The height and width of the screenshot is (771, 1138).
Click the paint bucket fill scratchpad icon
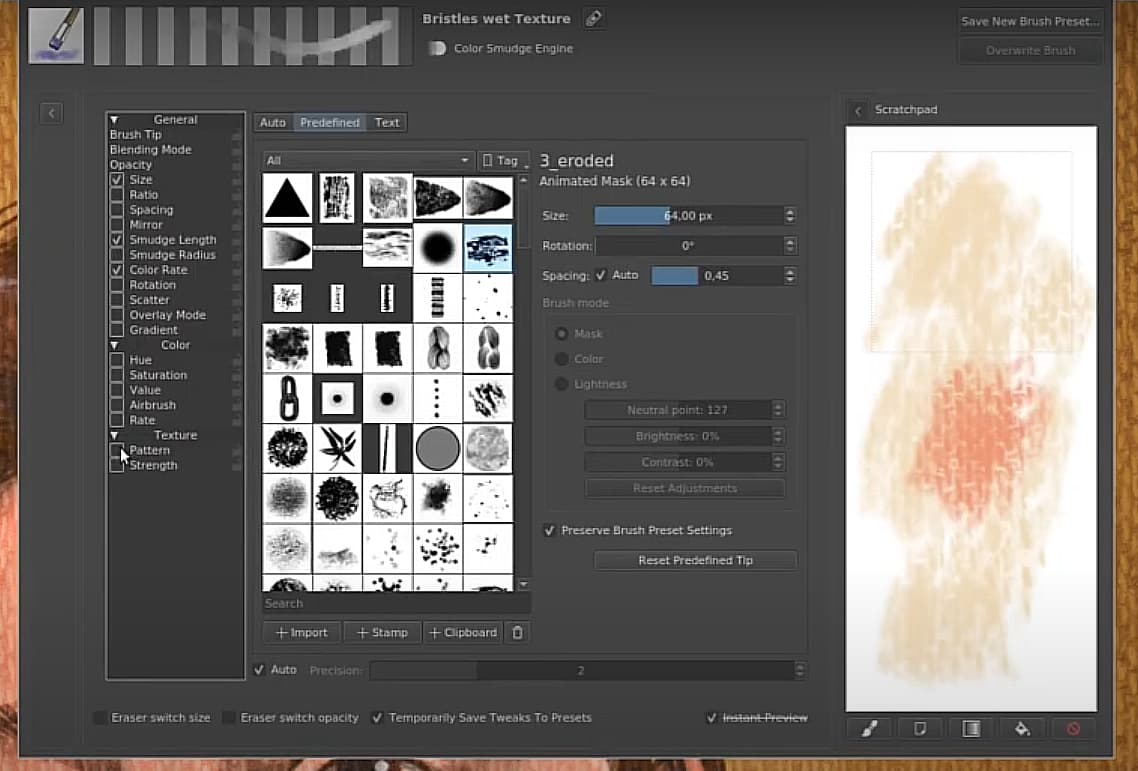[1022, 729]
